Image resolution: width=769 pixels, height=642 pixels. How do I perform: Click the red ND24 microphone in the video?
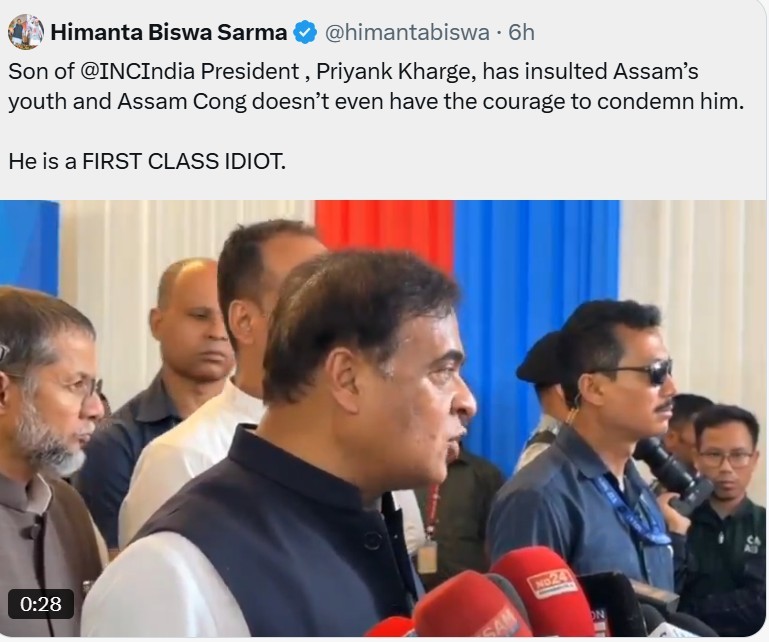point(542,591)
